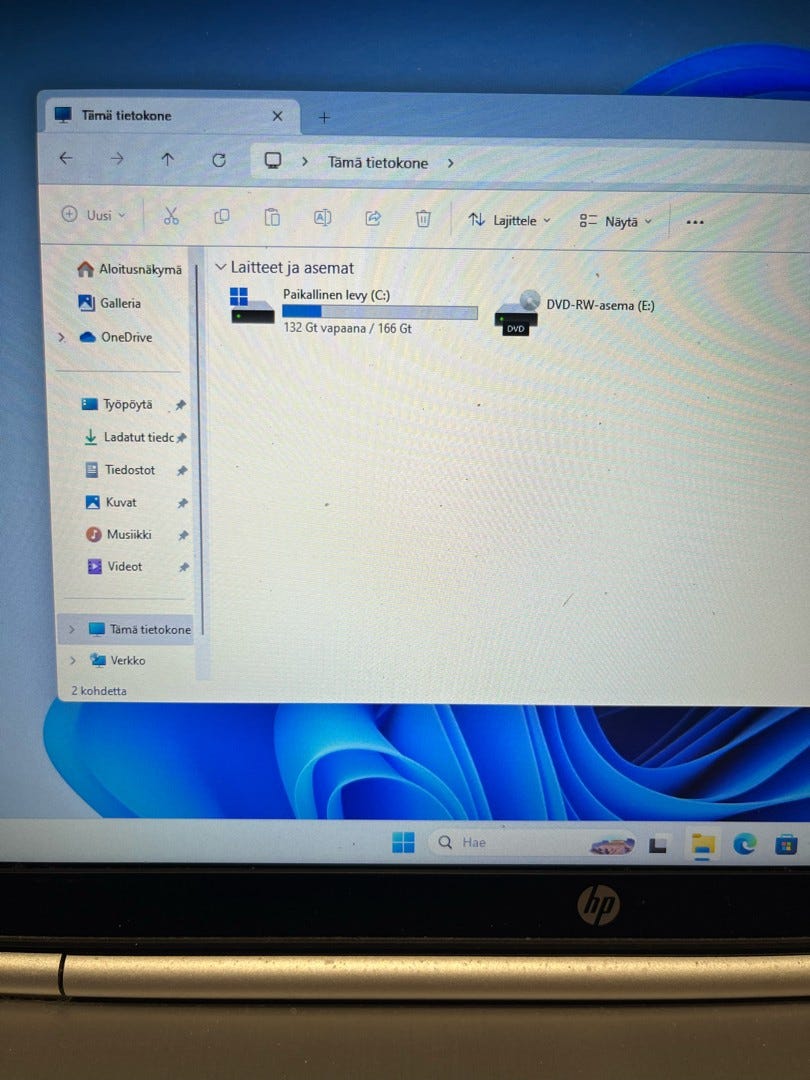810x1080 pixels.
Task: Open Tiedostot documents folder
Action: coord(120,470)
